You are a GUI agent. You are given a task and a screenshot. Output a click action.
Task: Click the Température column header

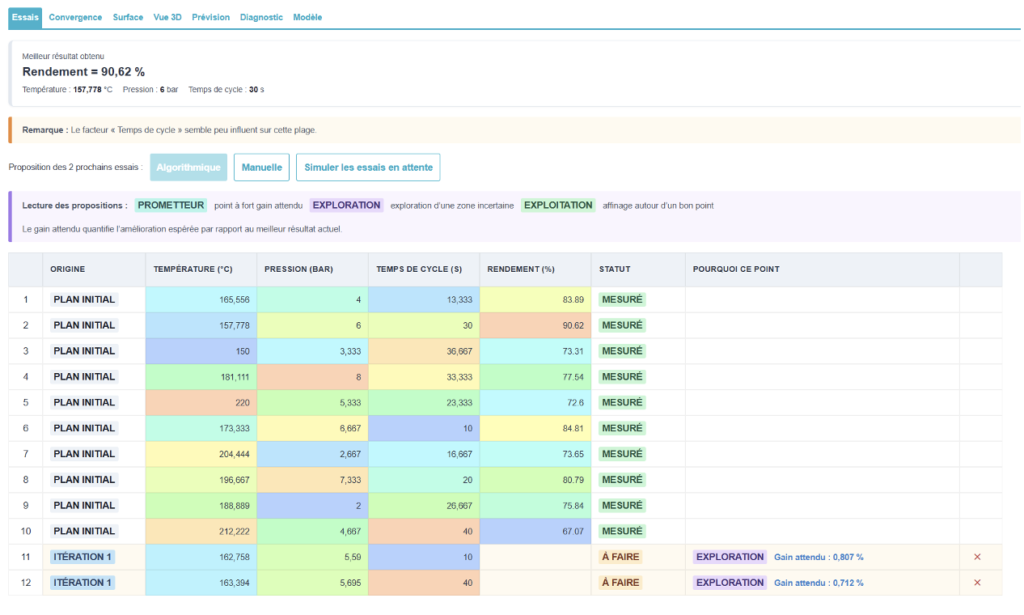[x=193, y=269]
